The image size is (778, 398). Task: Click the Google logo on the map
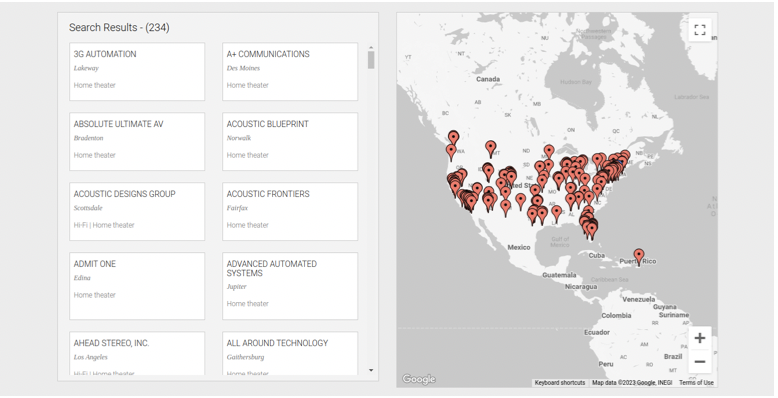(419, 379)
